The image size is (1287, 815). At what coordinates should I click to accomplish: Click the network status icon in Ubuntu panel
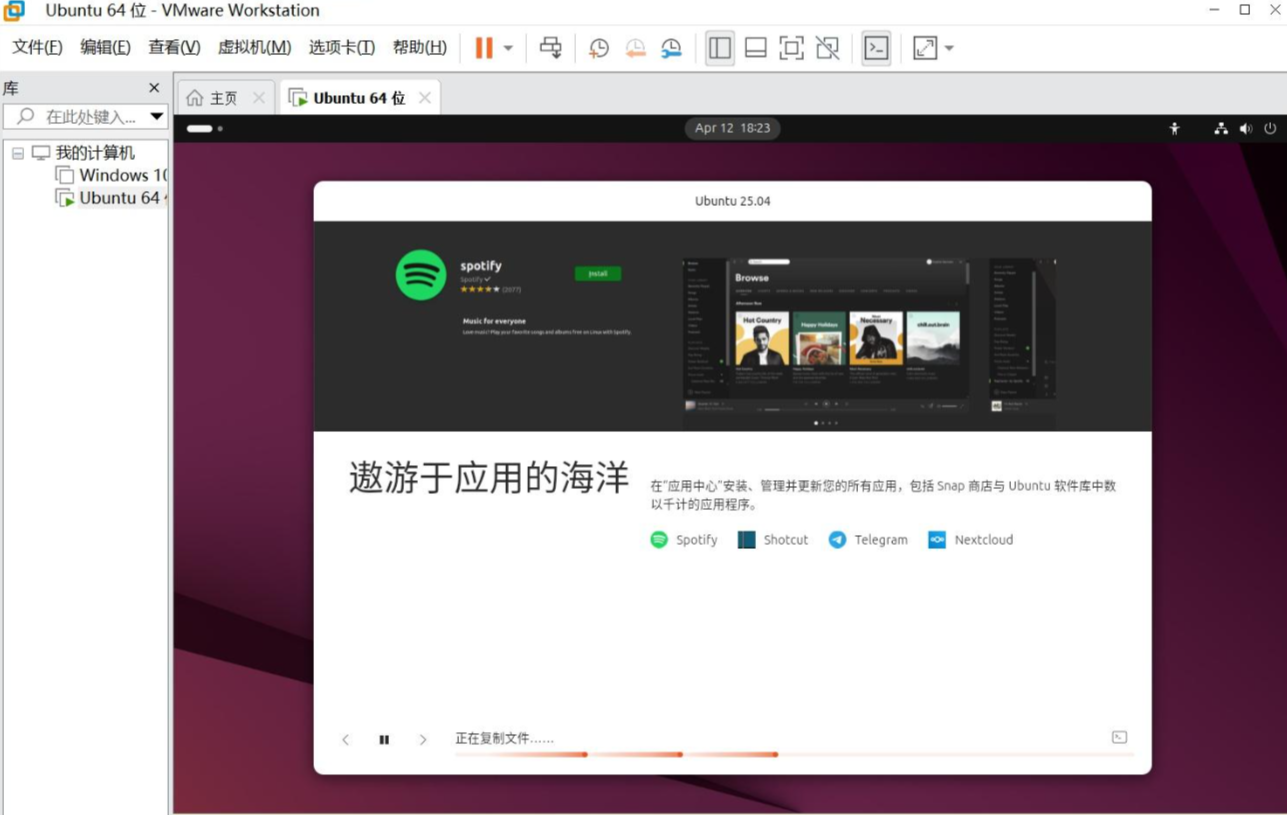pos(1221,129)
